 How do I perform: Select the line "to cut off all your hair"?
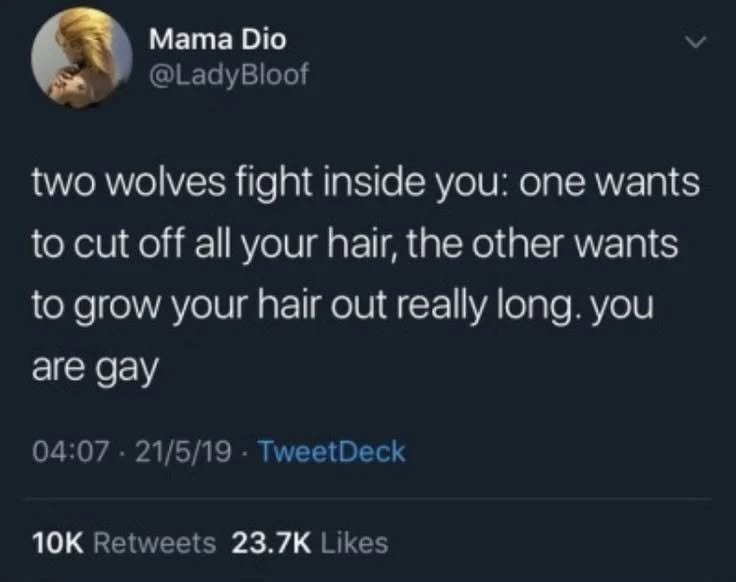(x=355, y=245)
